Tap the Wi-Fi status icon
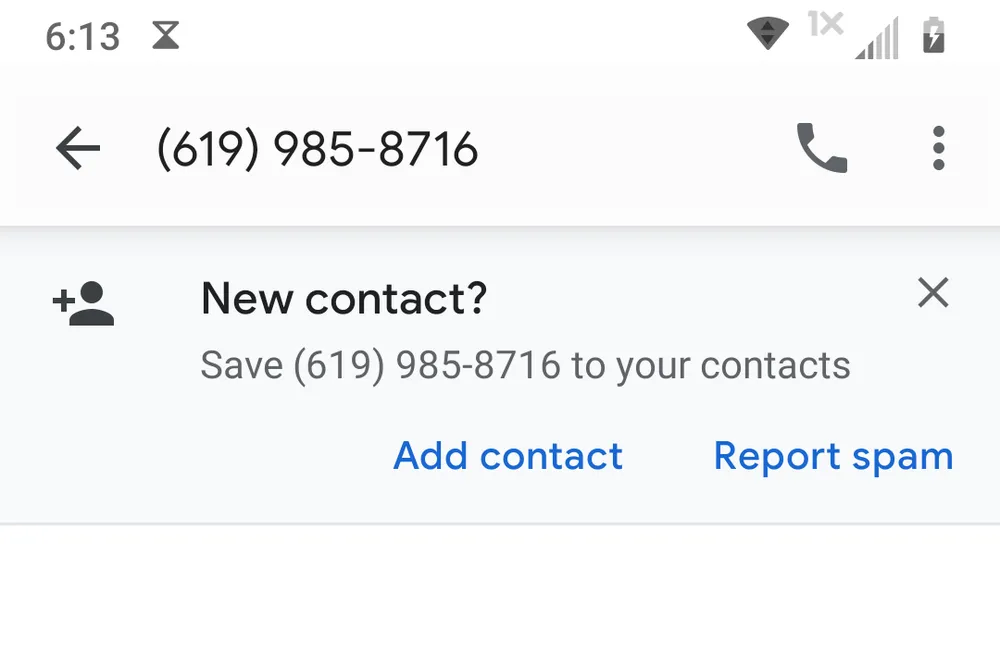The width and height of the screenshot is (1000, 665). pos(768,33)
